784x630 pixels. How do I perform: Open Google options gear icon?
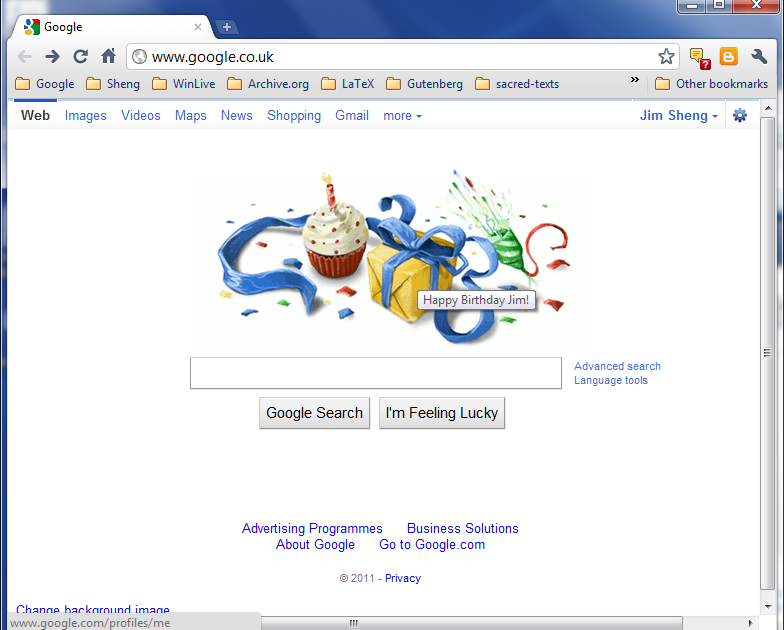[740, 116]
